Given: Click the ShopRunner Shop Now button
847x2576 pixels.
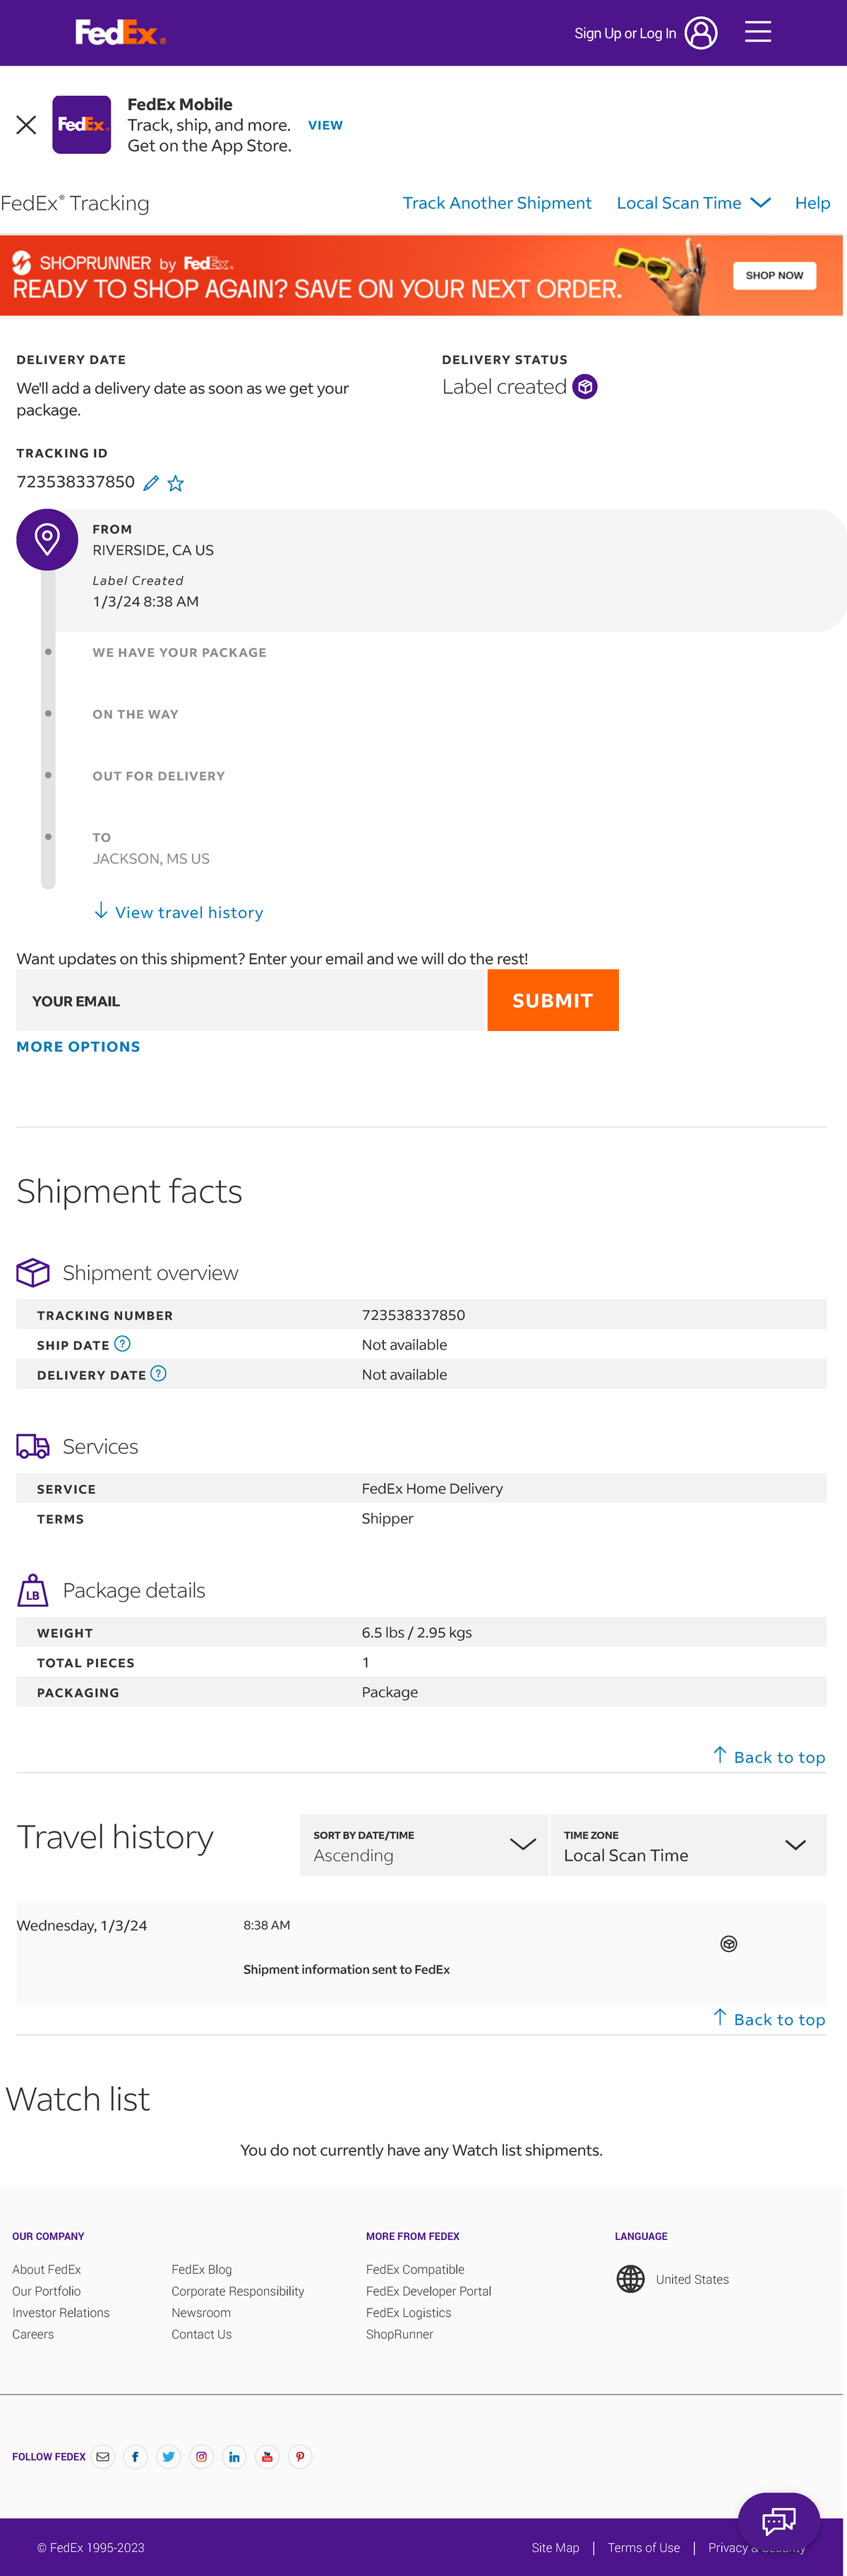Looking at the screenshot, I should 774,275.
